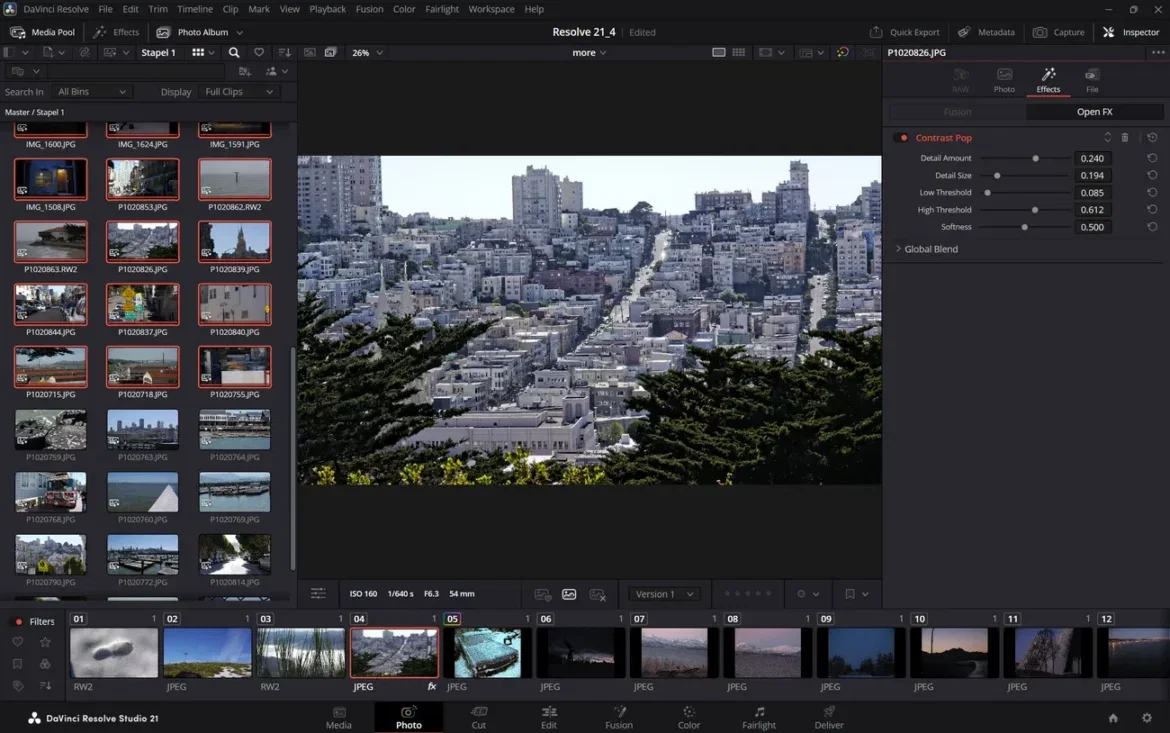Viewport: 1170px width, 733px height.
Task: Open the Color page
Action: coord(689,717)
